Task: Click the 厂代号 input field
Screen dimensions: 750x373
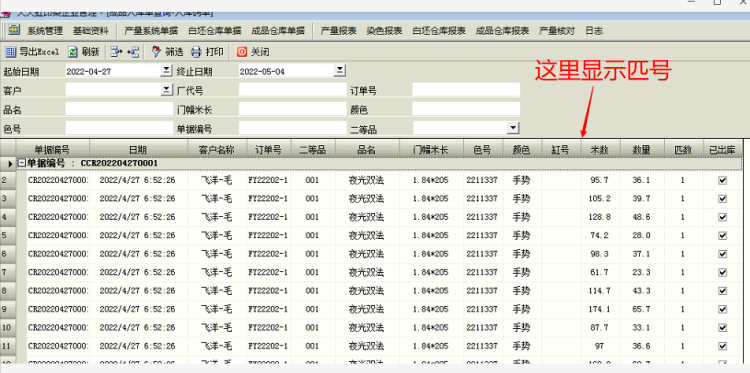Action: point(292,90)
